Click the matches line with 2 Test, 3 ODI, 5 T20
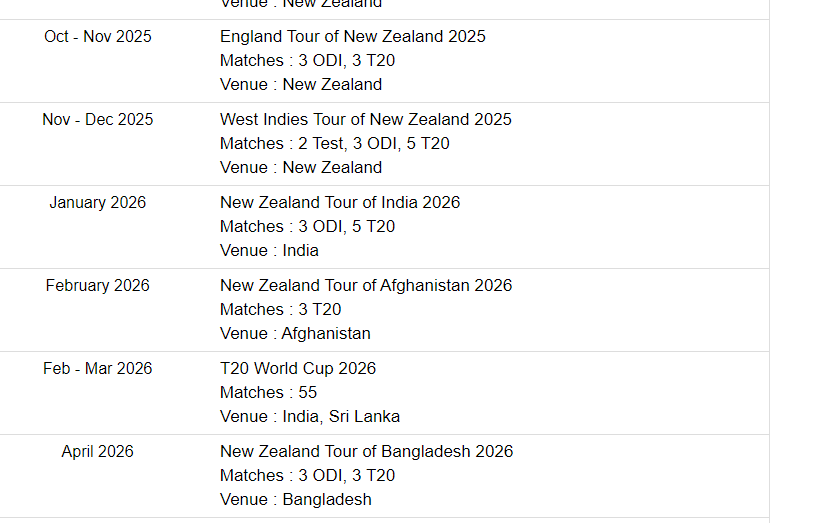 click(x=334, y=144)
